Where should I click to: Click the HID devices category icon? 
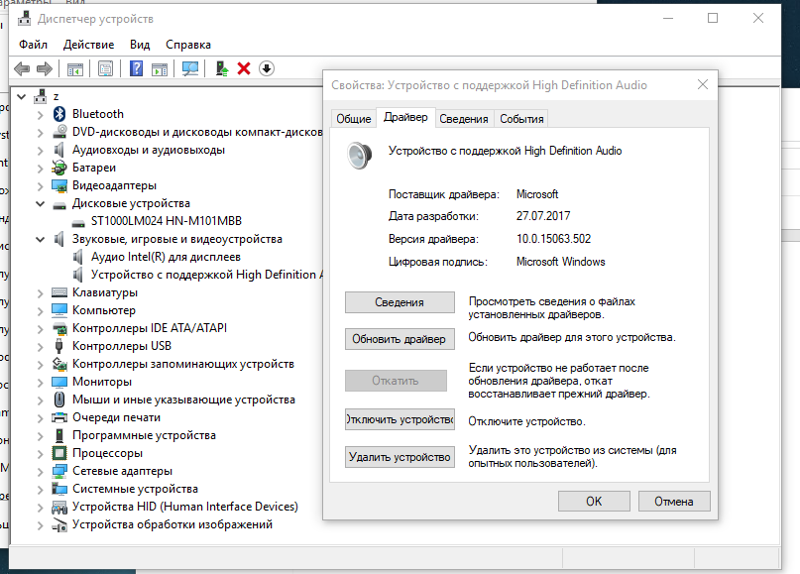59,507
